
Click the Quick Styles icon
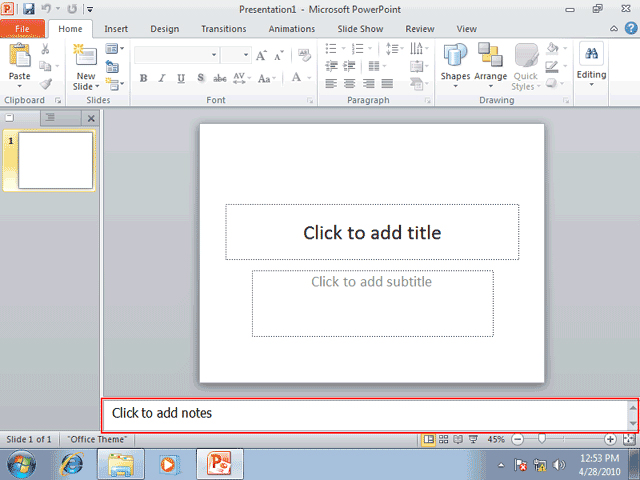[x=526, y=55]
